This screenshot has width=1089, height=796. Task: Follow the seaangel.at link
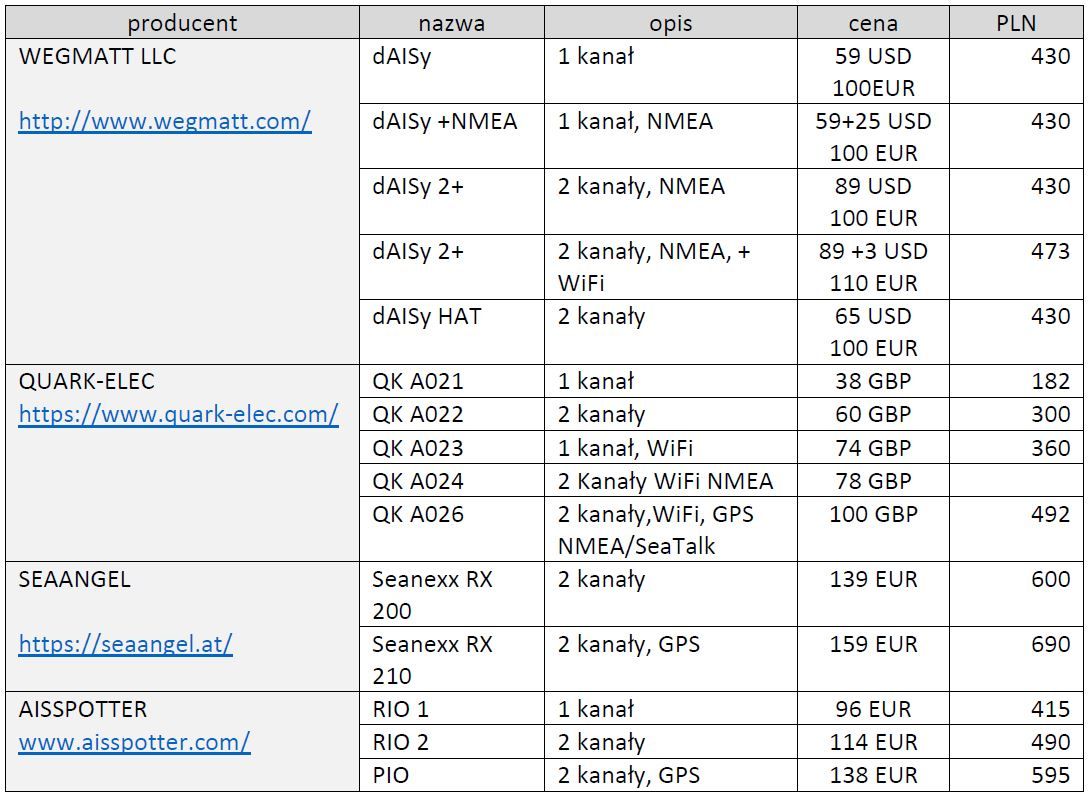(x=125, y=645)
